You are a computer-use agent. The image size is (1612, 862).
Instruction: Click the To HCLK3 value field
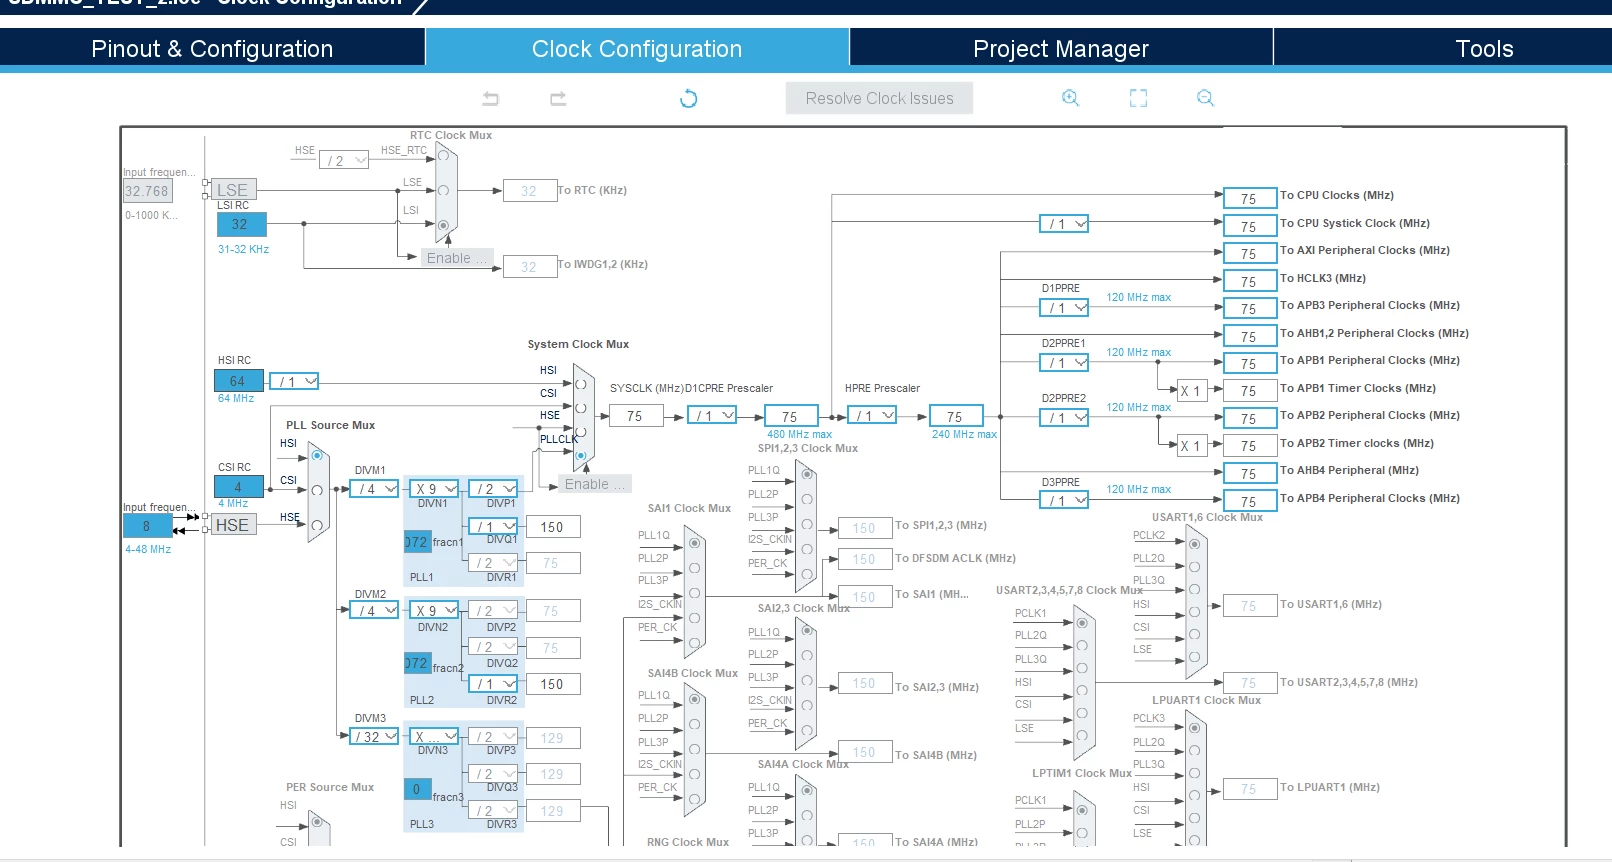tap(1249, 281)
